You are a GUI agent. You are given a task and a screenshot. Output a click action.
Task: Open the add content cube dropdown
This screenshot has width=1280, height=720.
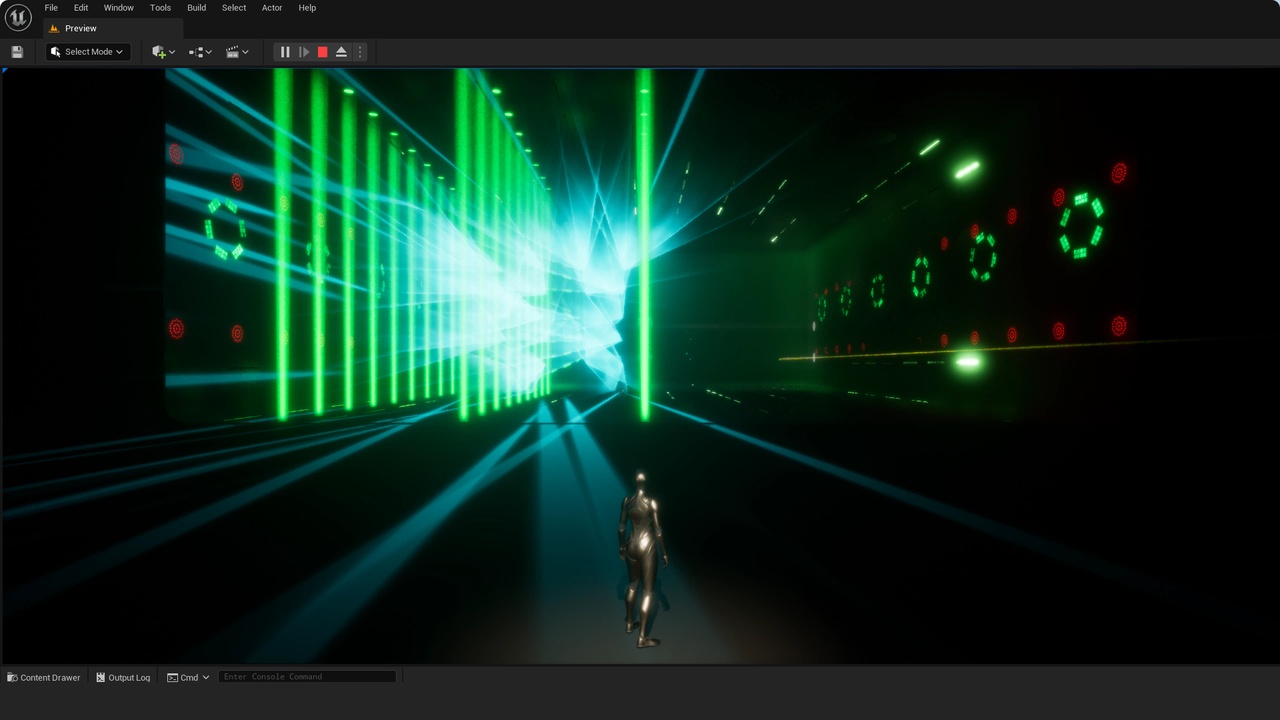pos(163,52)
